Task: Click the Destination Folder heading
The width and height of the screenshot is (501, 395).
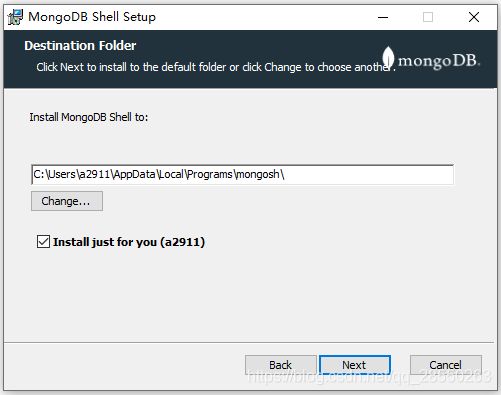Action: 80,46
